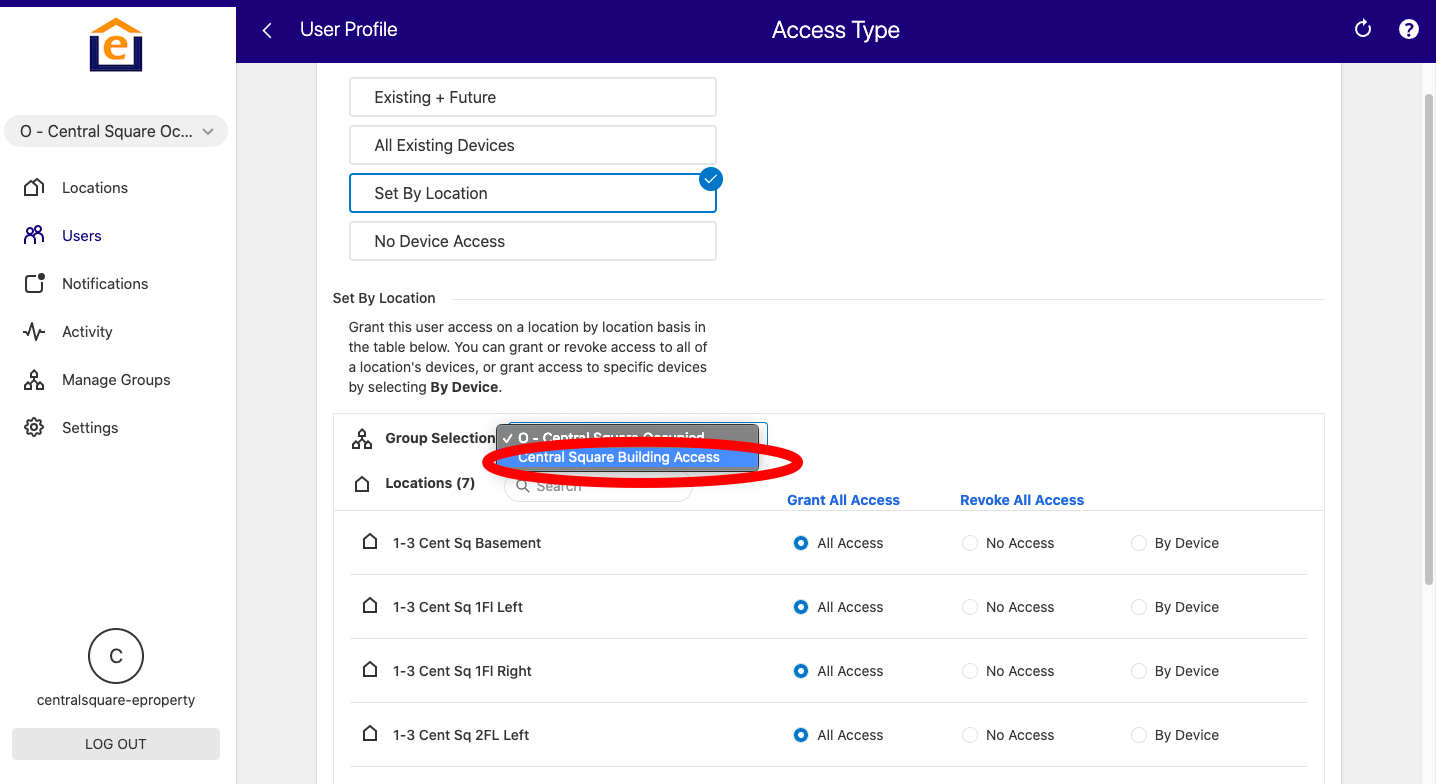This screenshot has width=1436, height=784.
Task: Choose O - Central Square Occupied dropdown option
Action: coord(627,437)
